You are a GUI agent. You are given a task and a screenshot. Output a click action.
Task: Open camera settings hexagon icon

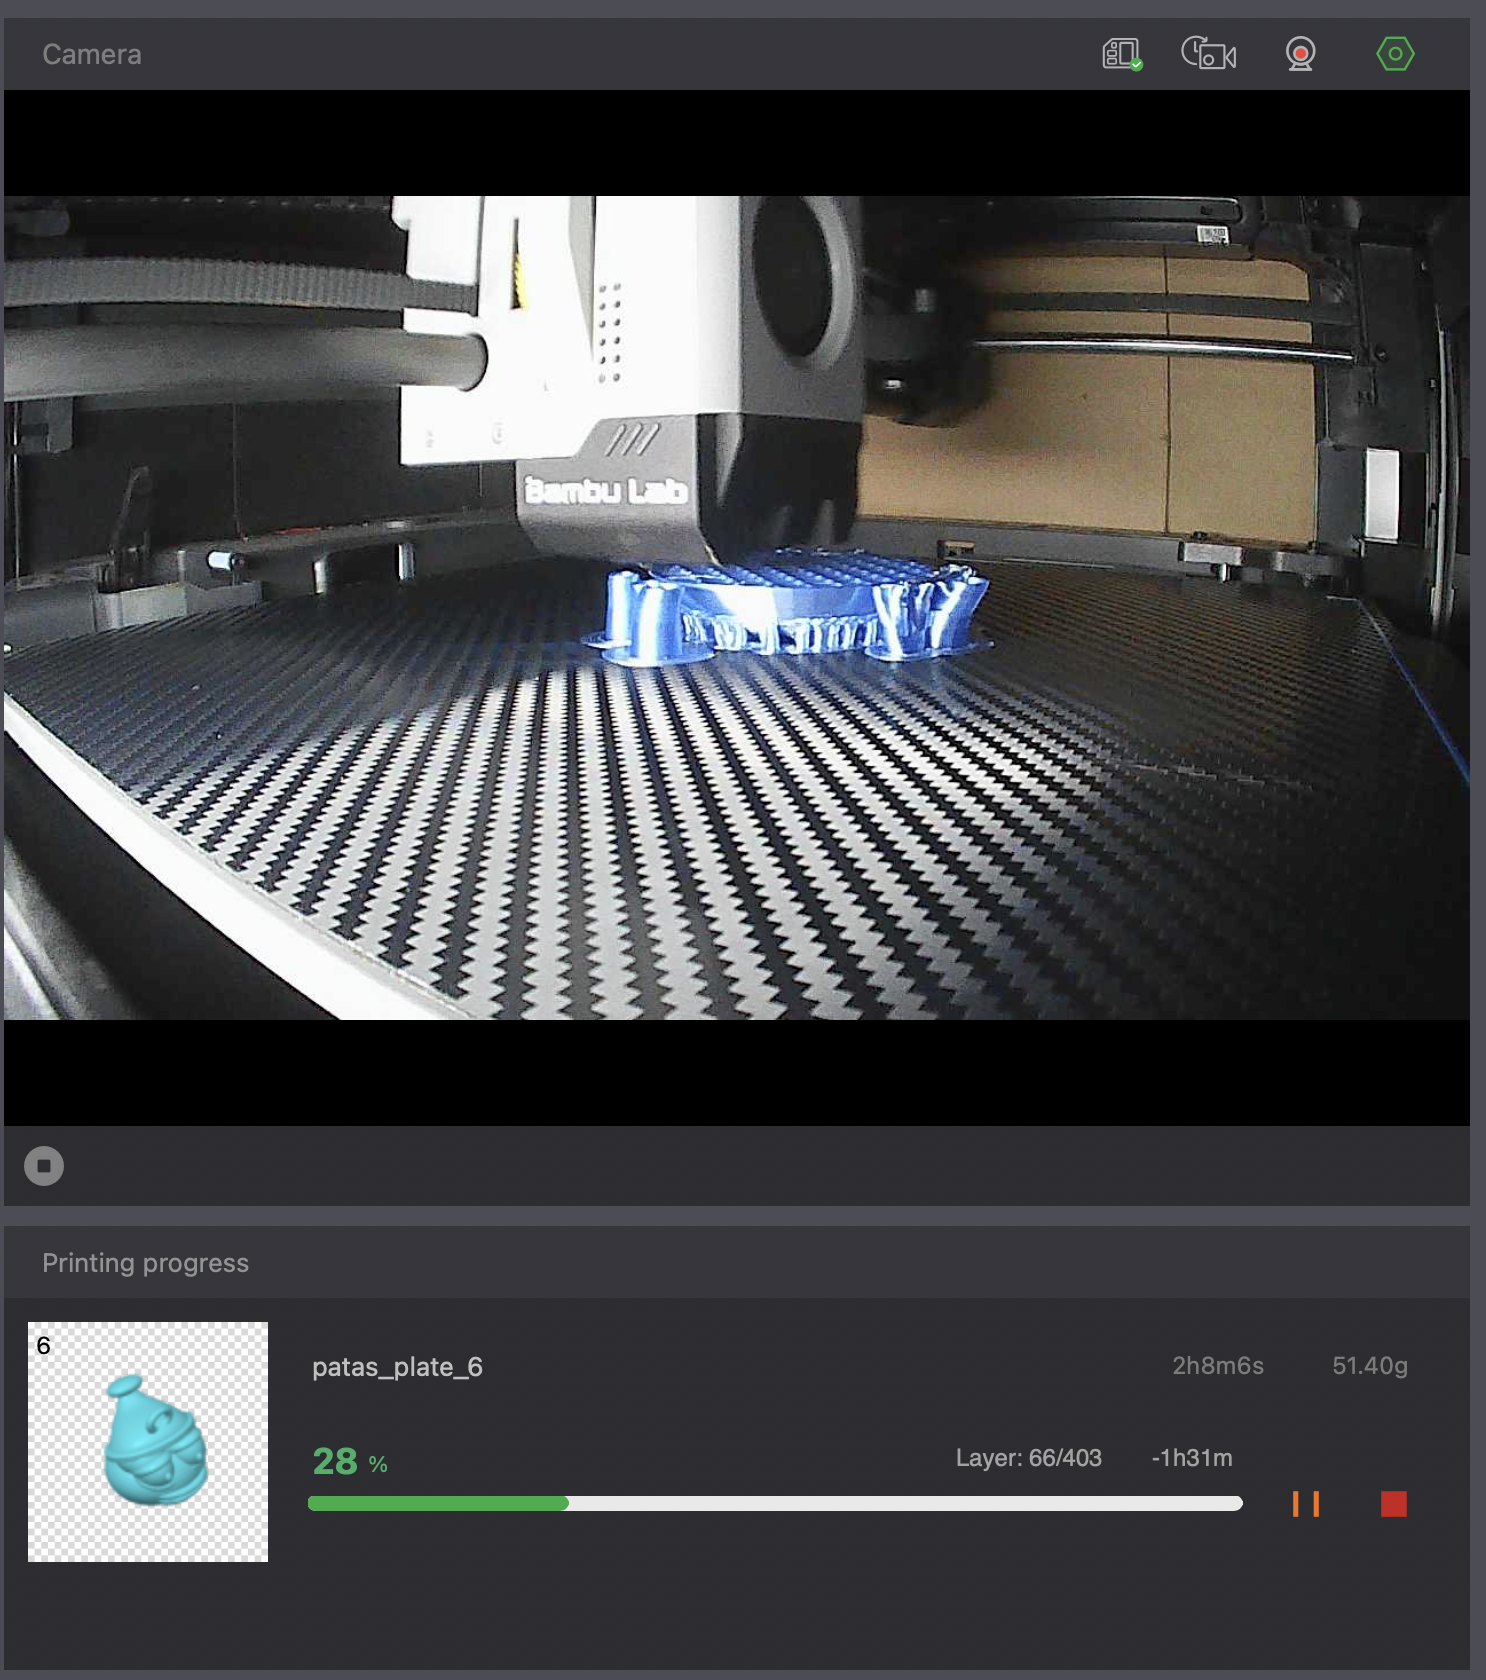[x=1395, y=54]
